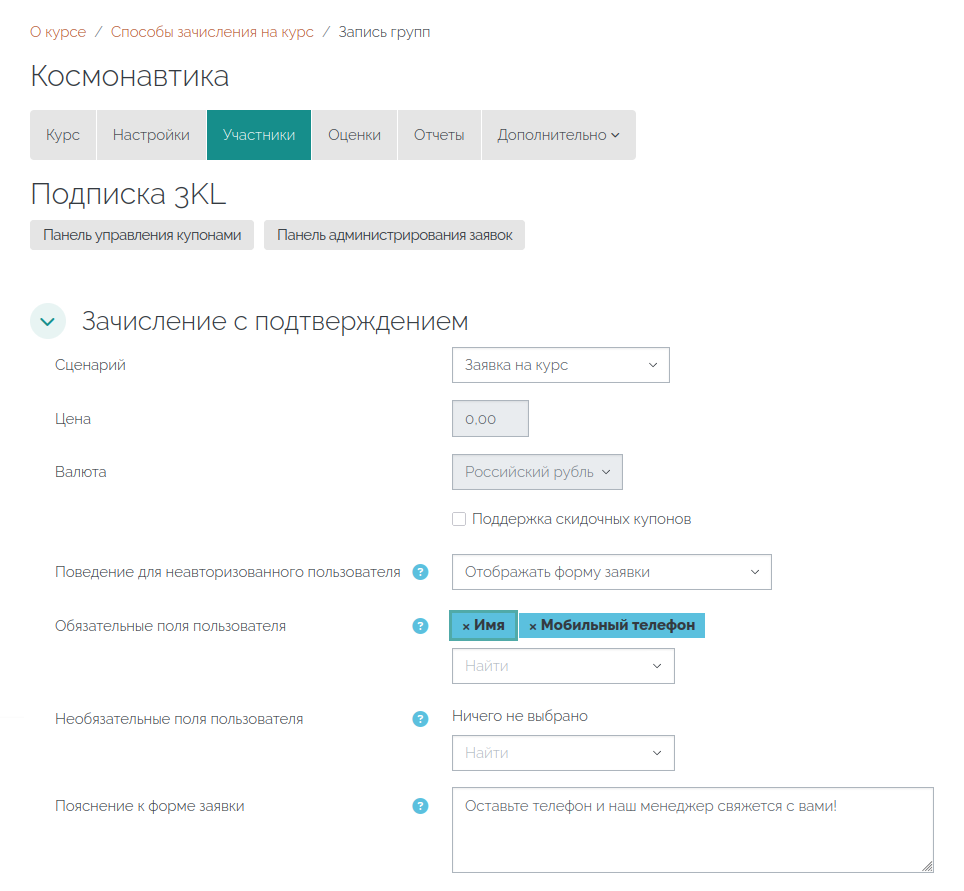The height and width of the screenshot is (891, 964).
Task: Remove the Мобильный телефон field tag
Action: [612, 625]
